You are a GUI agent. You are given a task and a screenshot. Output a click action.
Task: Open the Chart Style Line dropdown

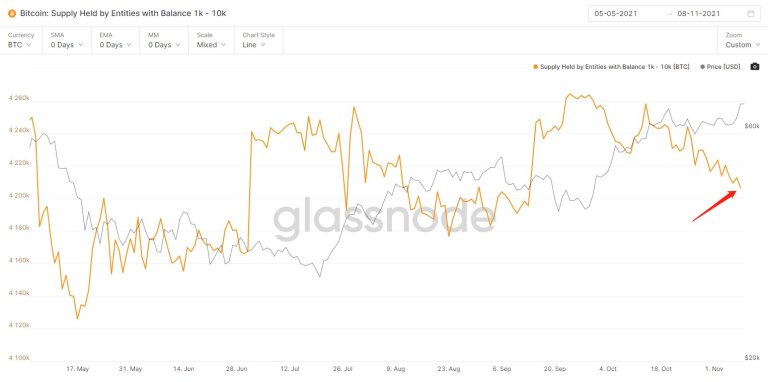(259, 40)
